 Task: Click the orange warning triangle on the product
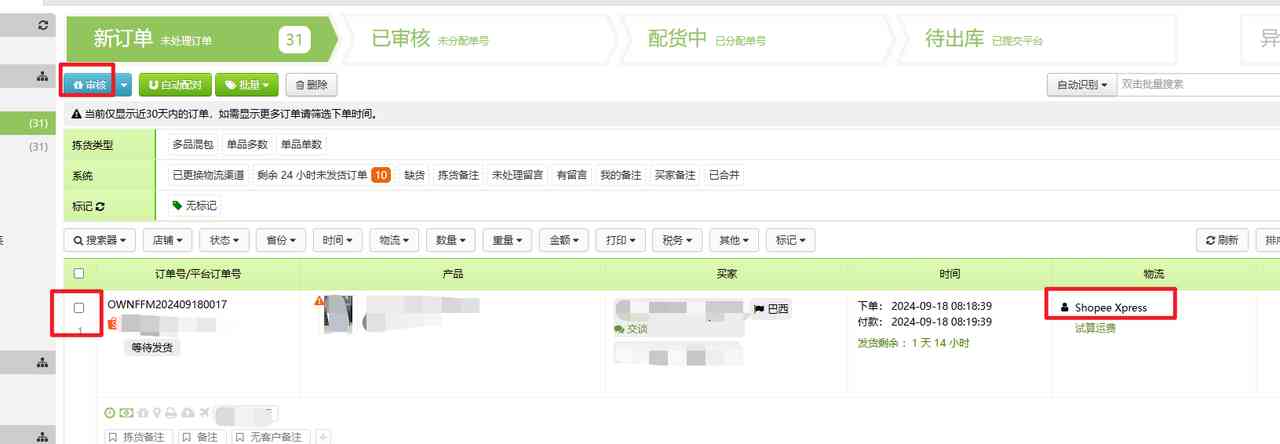(320, 300)
